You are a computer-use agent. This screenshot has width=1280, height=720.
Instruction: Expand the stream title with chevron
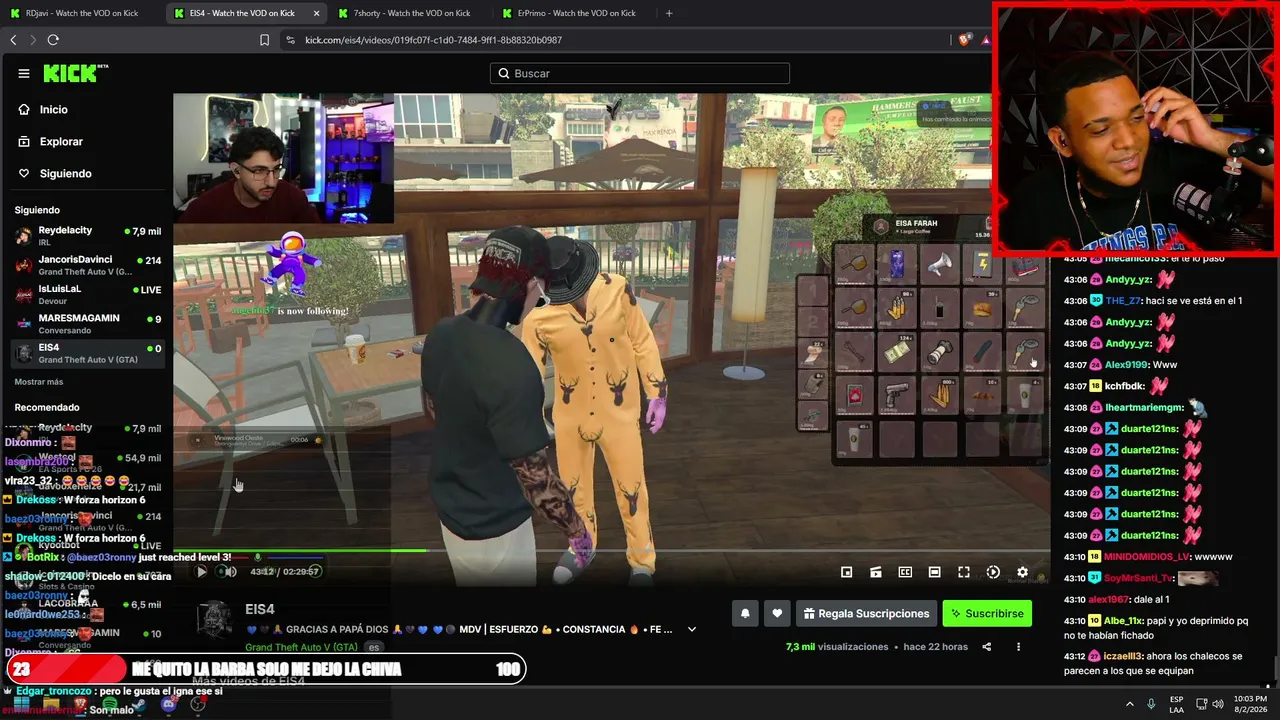[x=691, y=630]
